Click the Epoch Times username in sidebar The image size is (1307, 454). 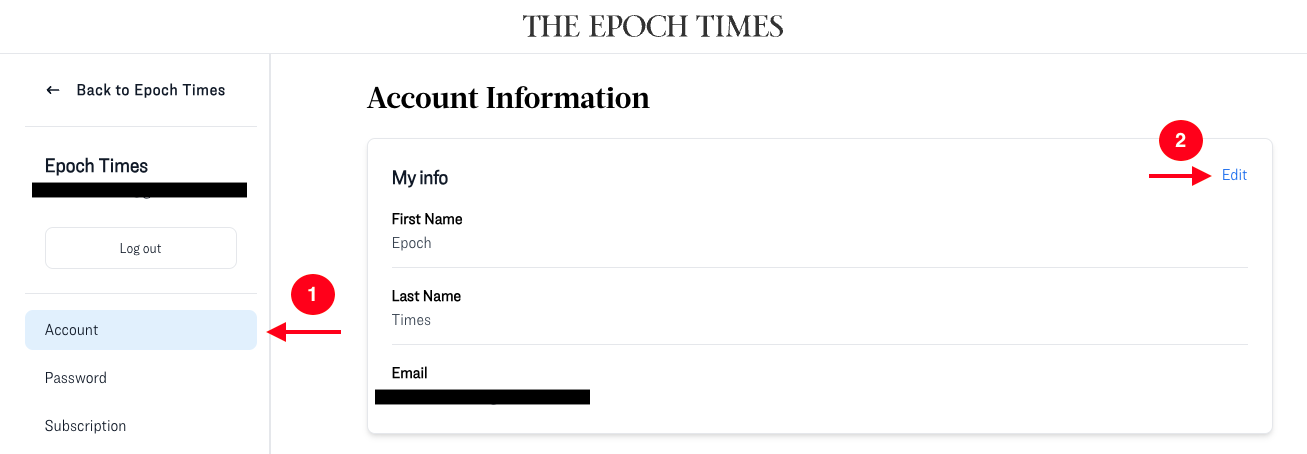tap(96, 166)
